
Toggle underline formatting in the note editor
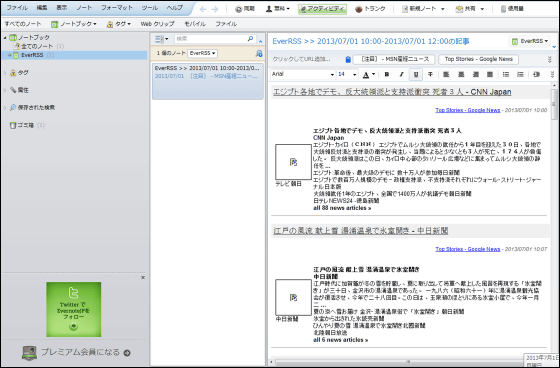coord(416,74)
